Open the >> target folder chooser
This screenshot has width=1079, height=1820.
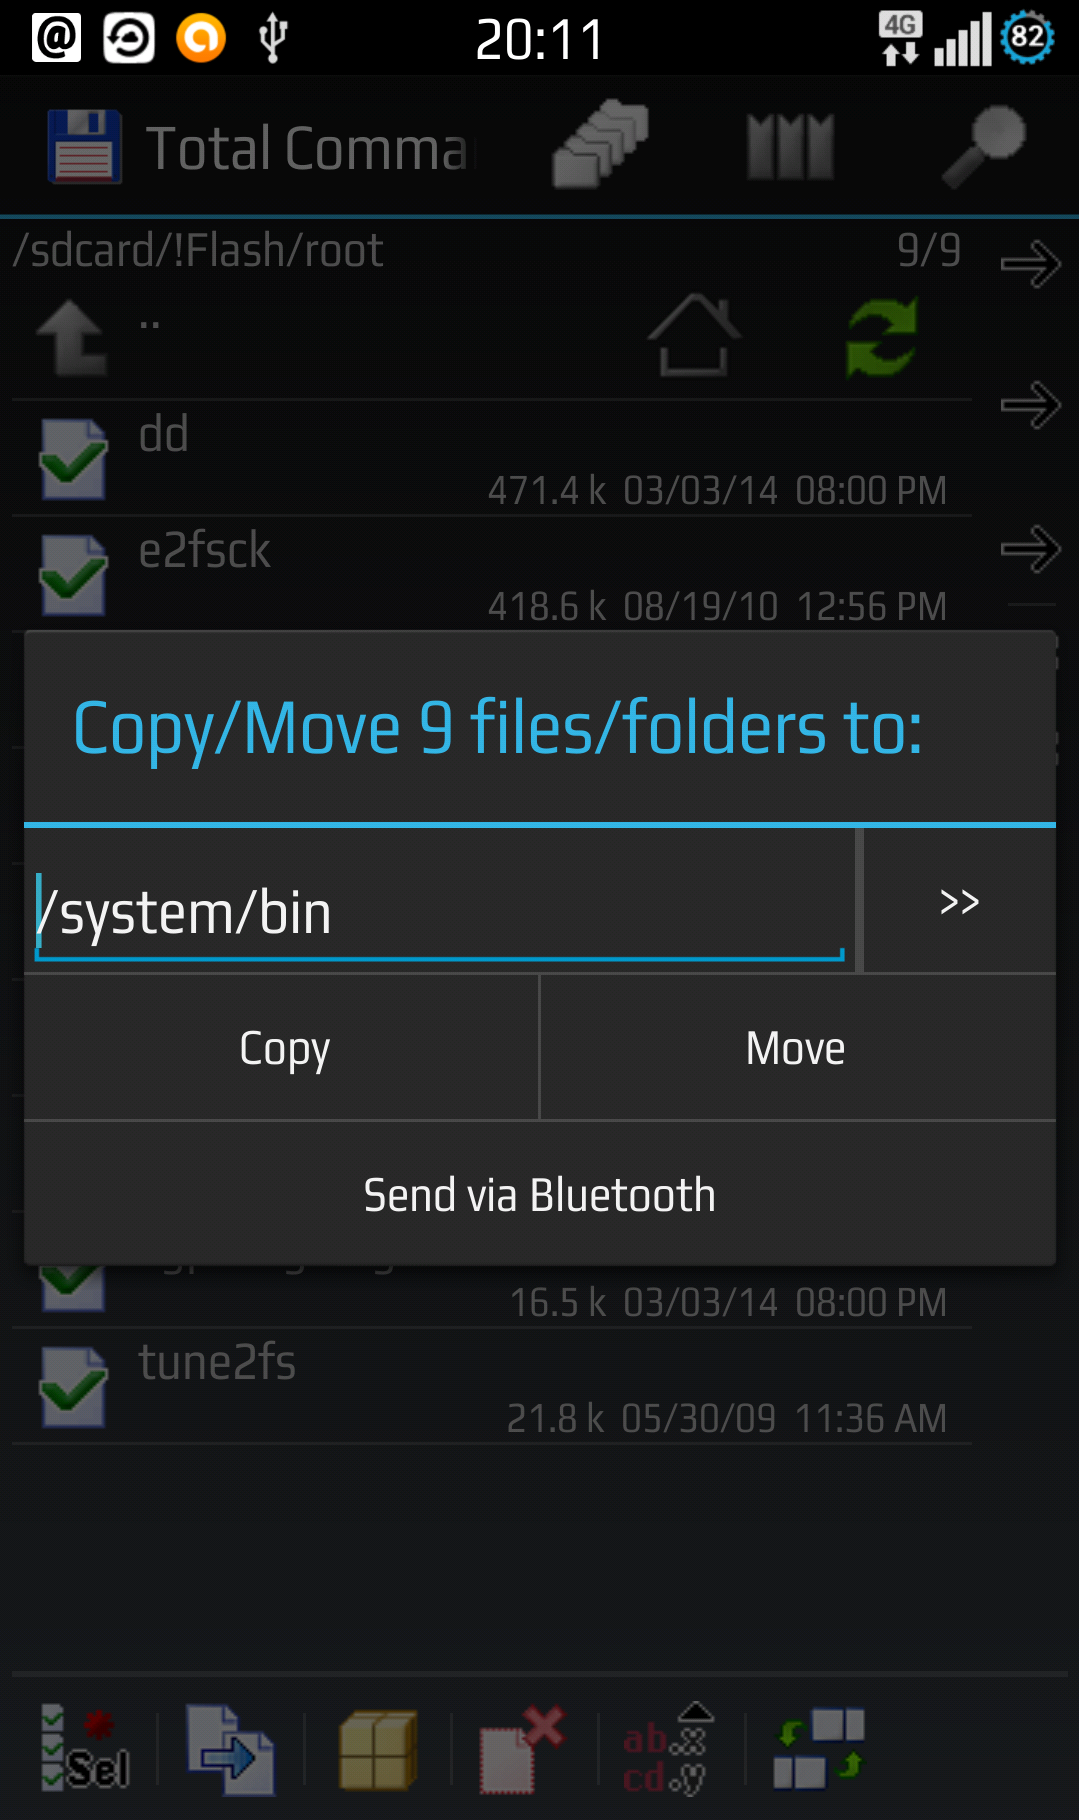[959, 901]
